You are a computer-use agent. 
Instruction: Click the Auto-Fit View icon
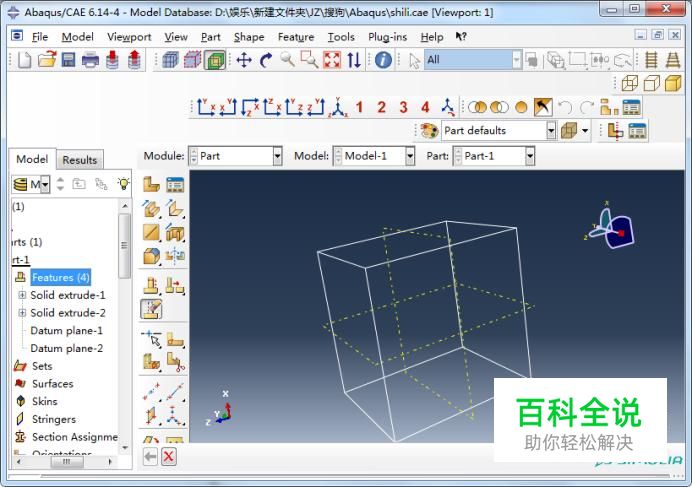click(332, 60)
